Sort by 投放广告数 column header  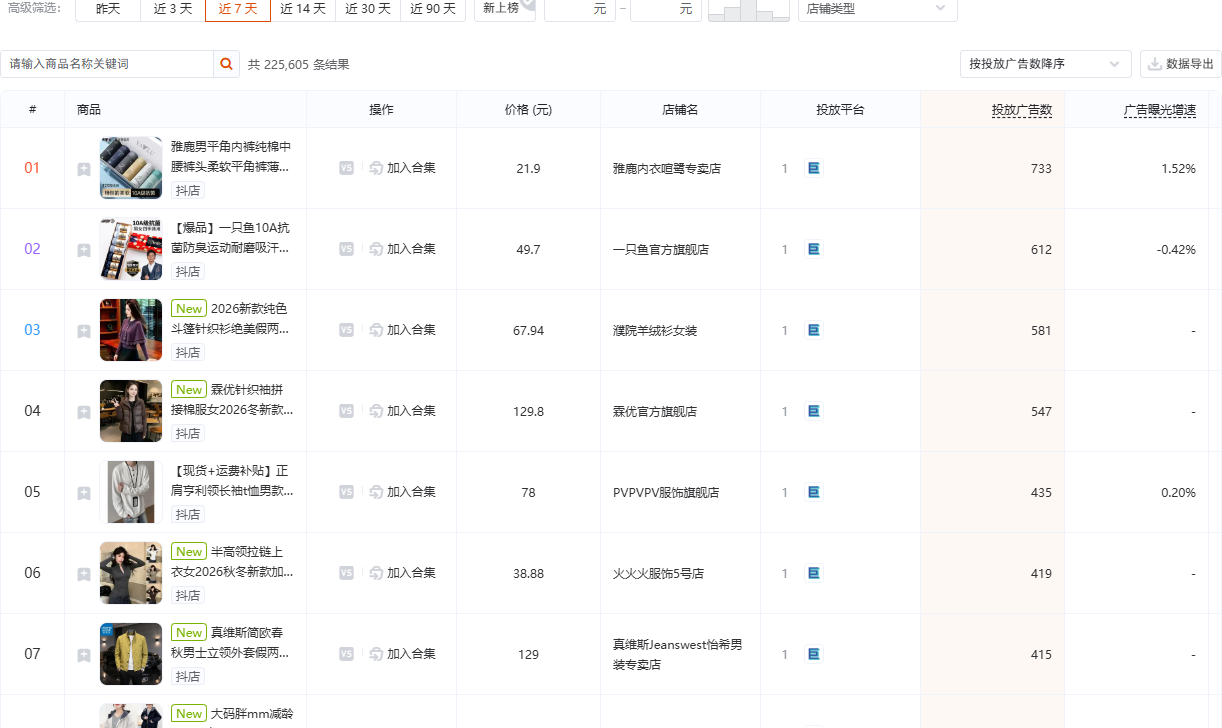tap(1022, 110)
